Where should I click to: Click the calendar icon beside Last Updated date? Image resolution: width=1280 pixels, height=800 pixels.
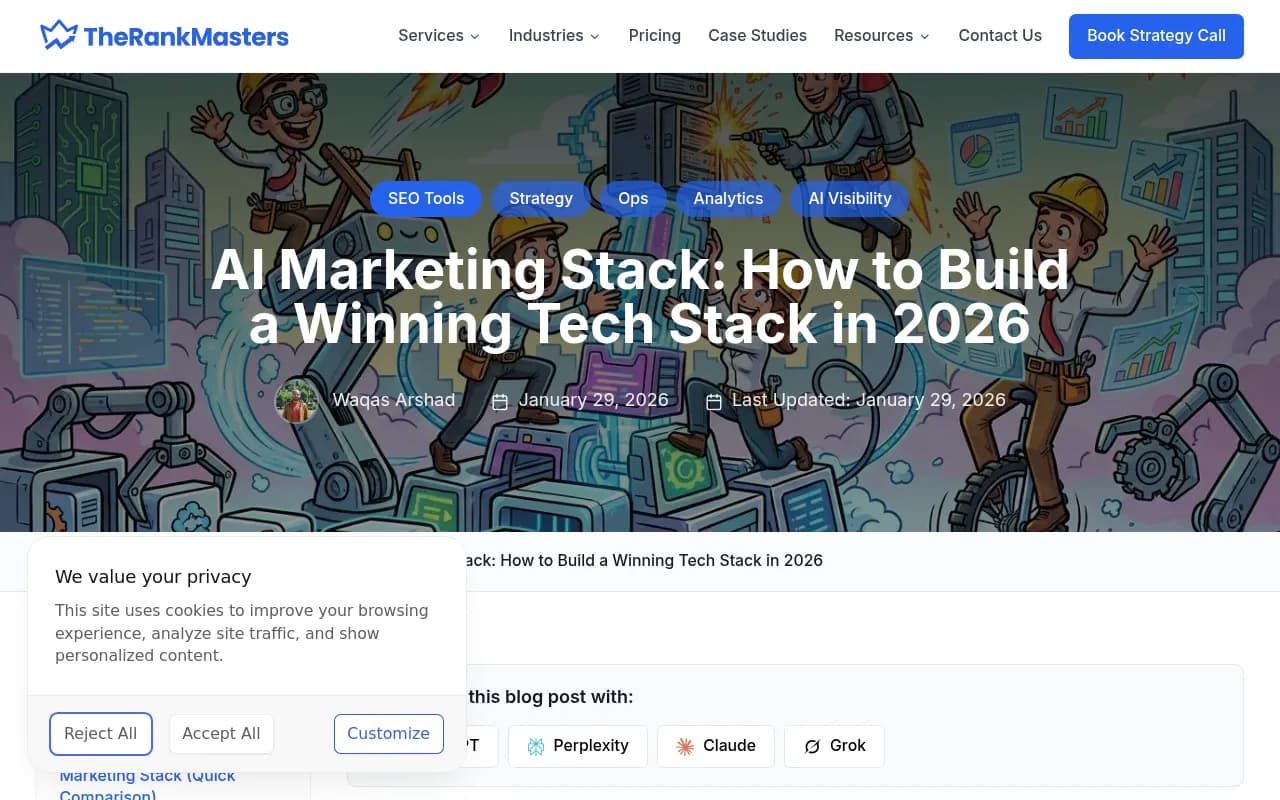click(x=713, y=401)
